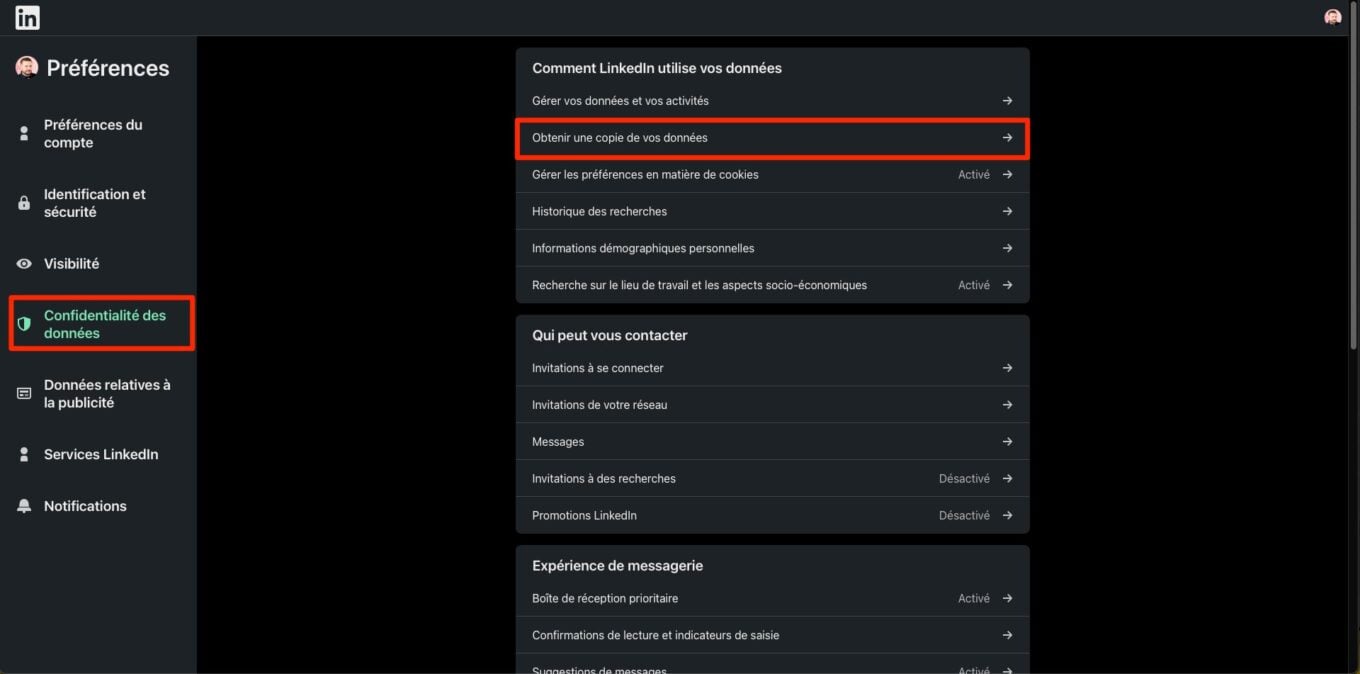Click arrow on Obtenir une copie row
Screen dimensions: 1360x674
tap(1007, 138)
